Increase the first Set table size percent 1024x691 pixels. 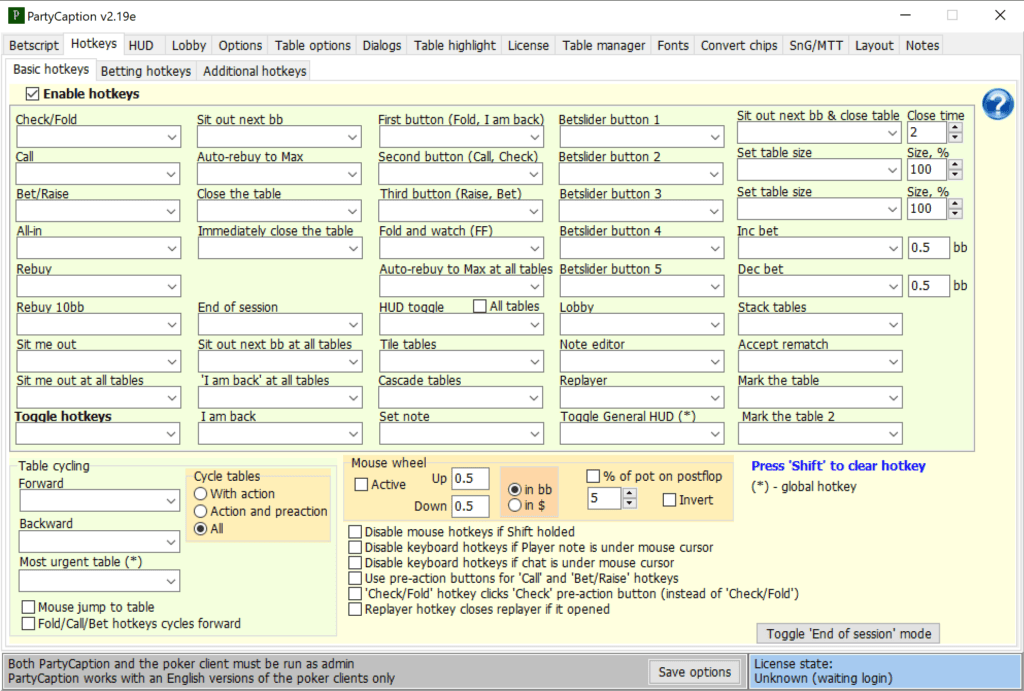tap(955, 165)
